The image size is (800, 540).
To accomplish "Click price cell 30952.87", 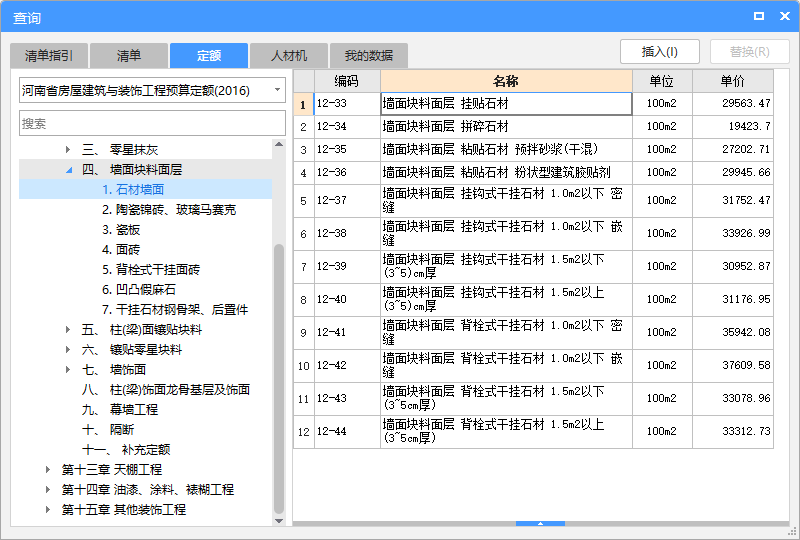I will 733,266.
